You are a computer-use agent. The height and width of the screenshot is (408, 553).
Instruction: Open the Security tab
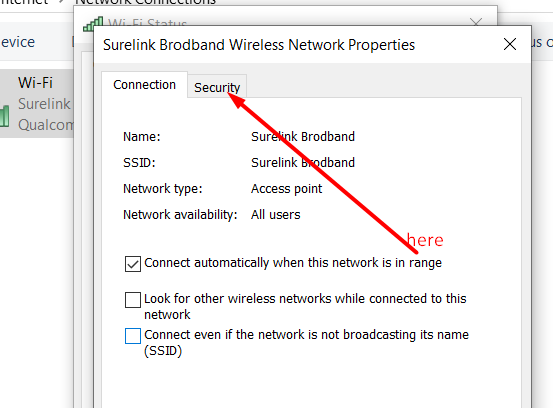[x=217, y=87]
